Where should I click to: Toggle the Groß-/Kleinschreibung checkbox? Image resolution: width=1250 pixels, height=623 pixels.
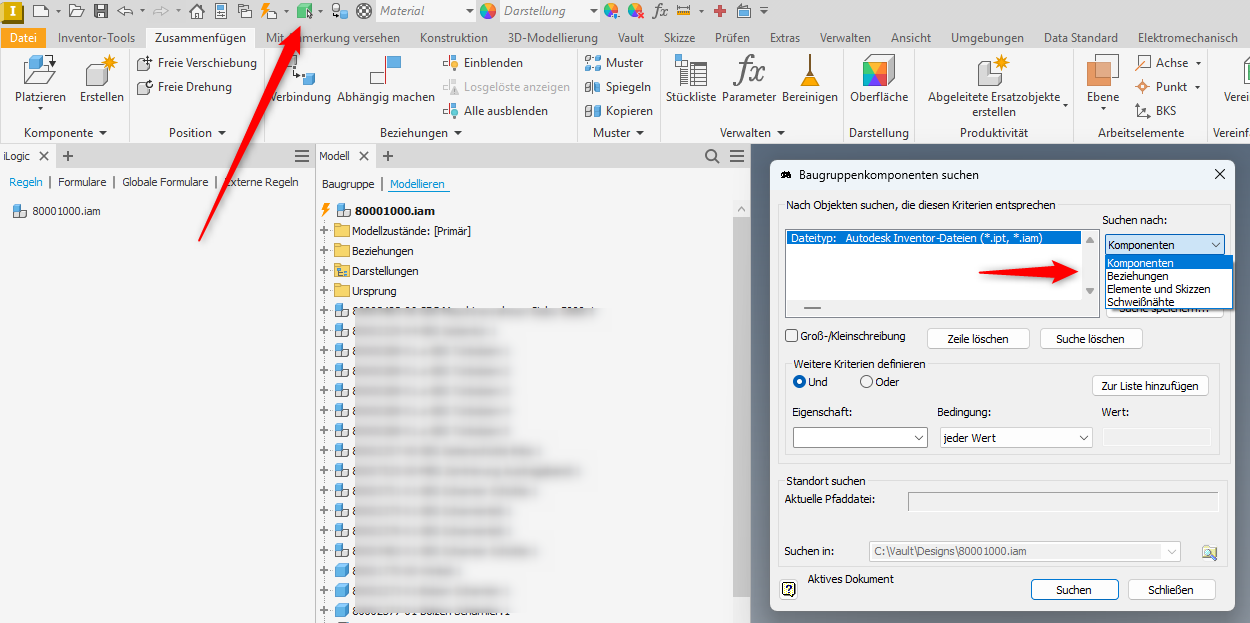click(792, 336)
